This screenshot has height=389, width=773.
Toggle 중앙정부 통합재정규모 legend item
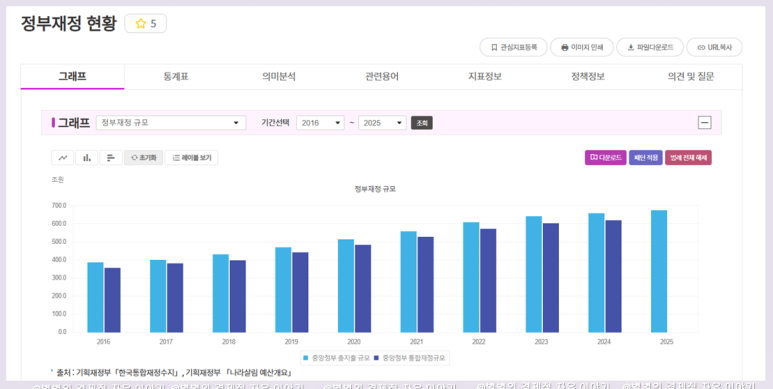coord(410,358)
